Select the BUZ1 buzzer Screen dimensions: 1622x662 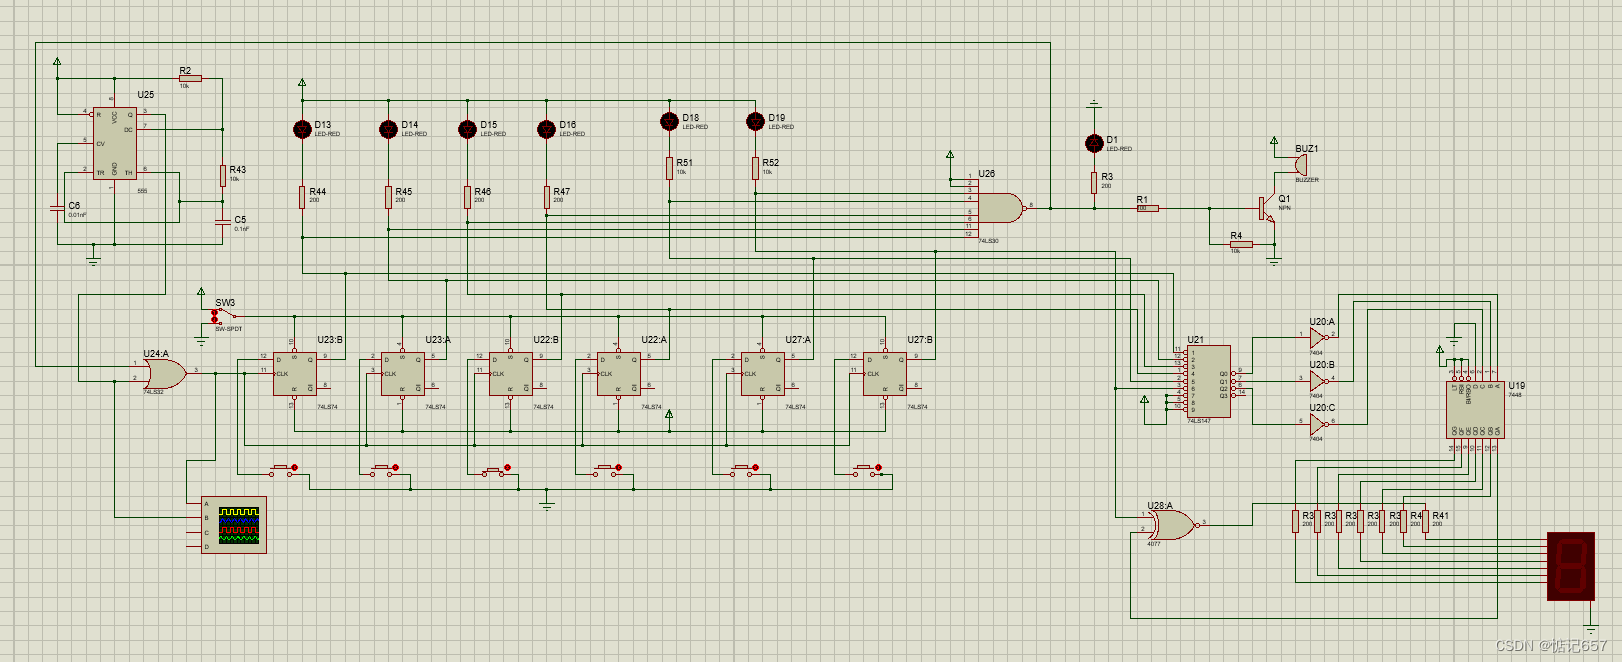(1301, 165)
